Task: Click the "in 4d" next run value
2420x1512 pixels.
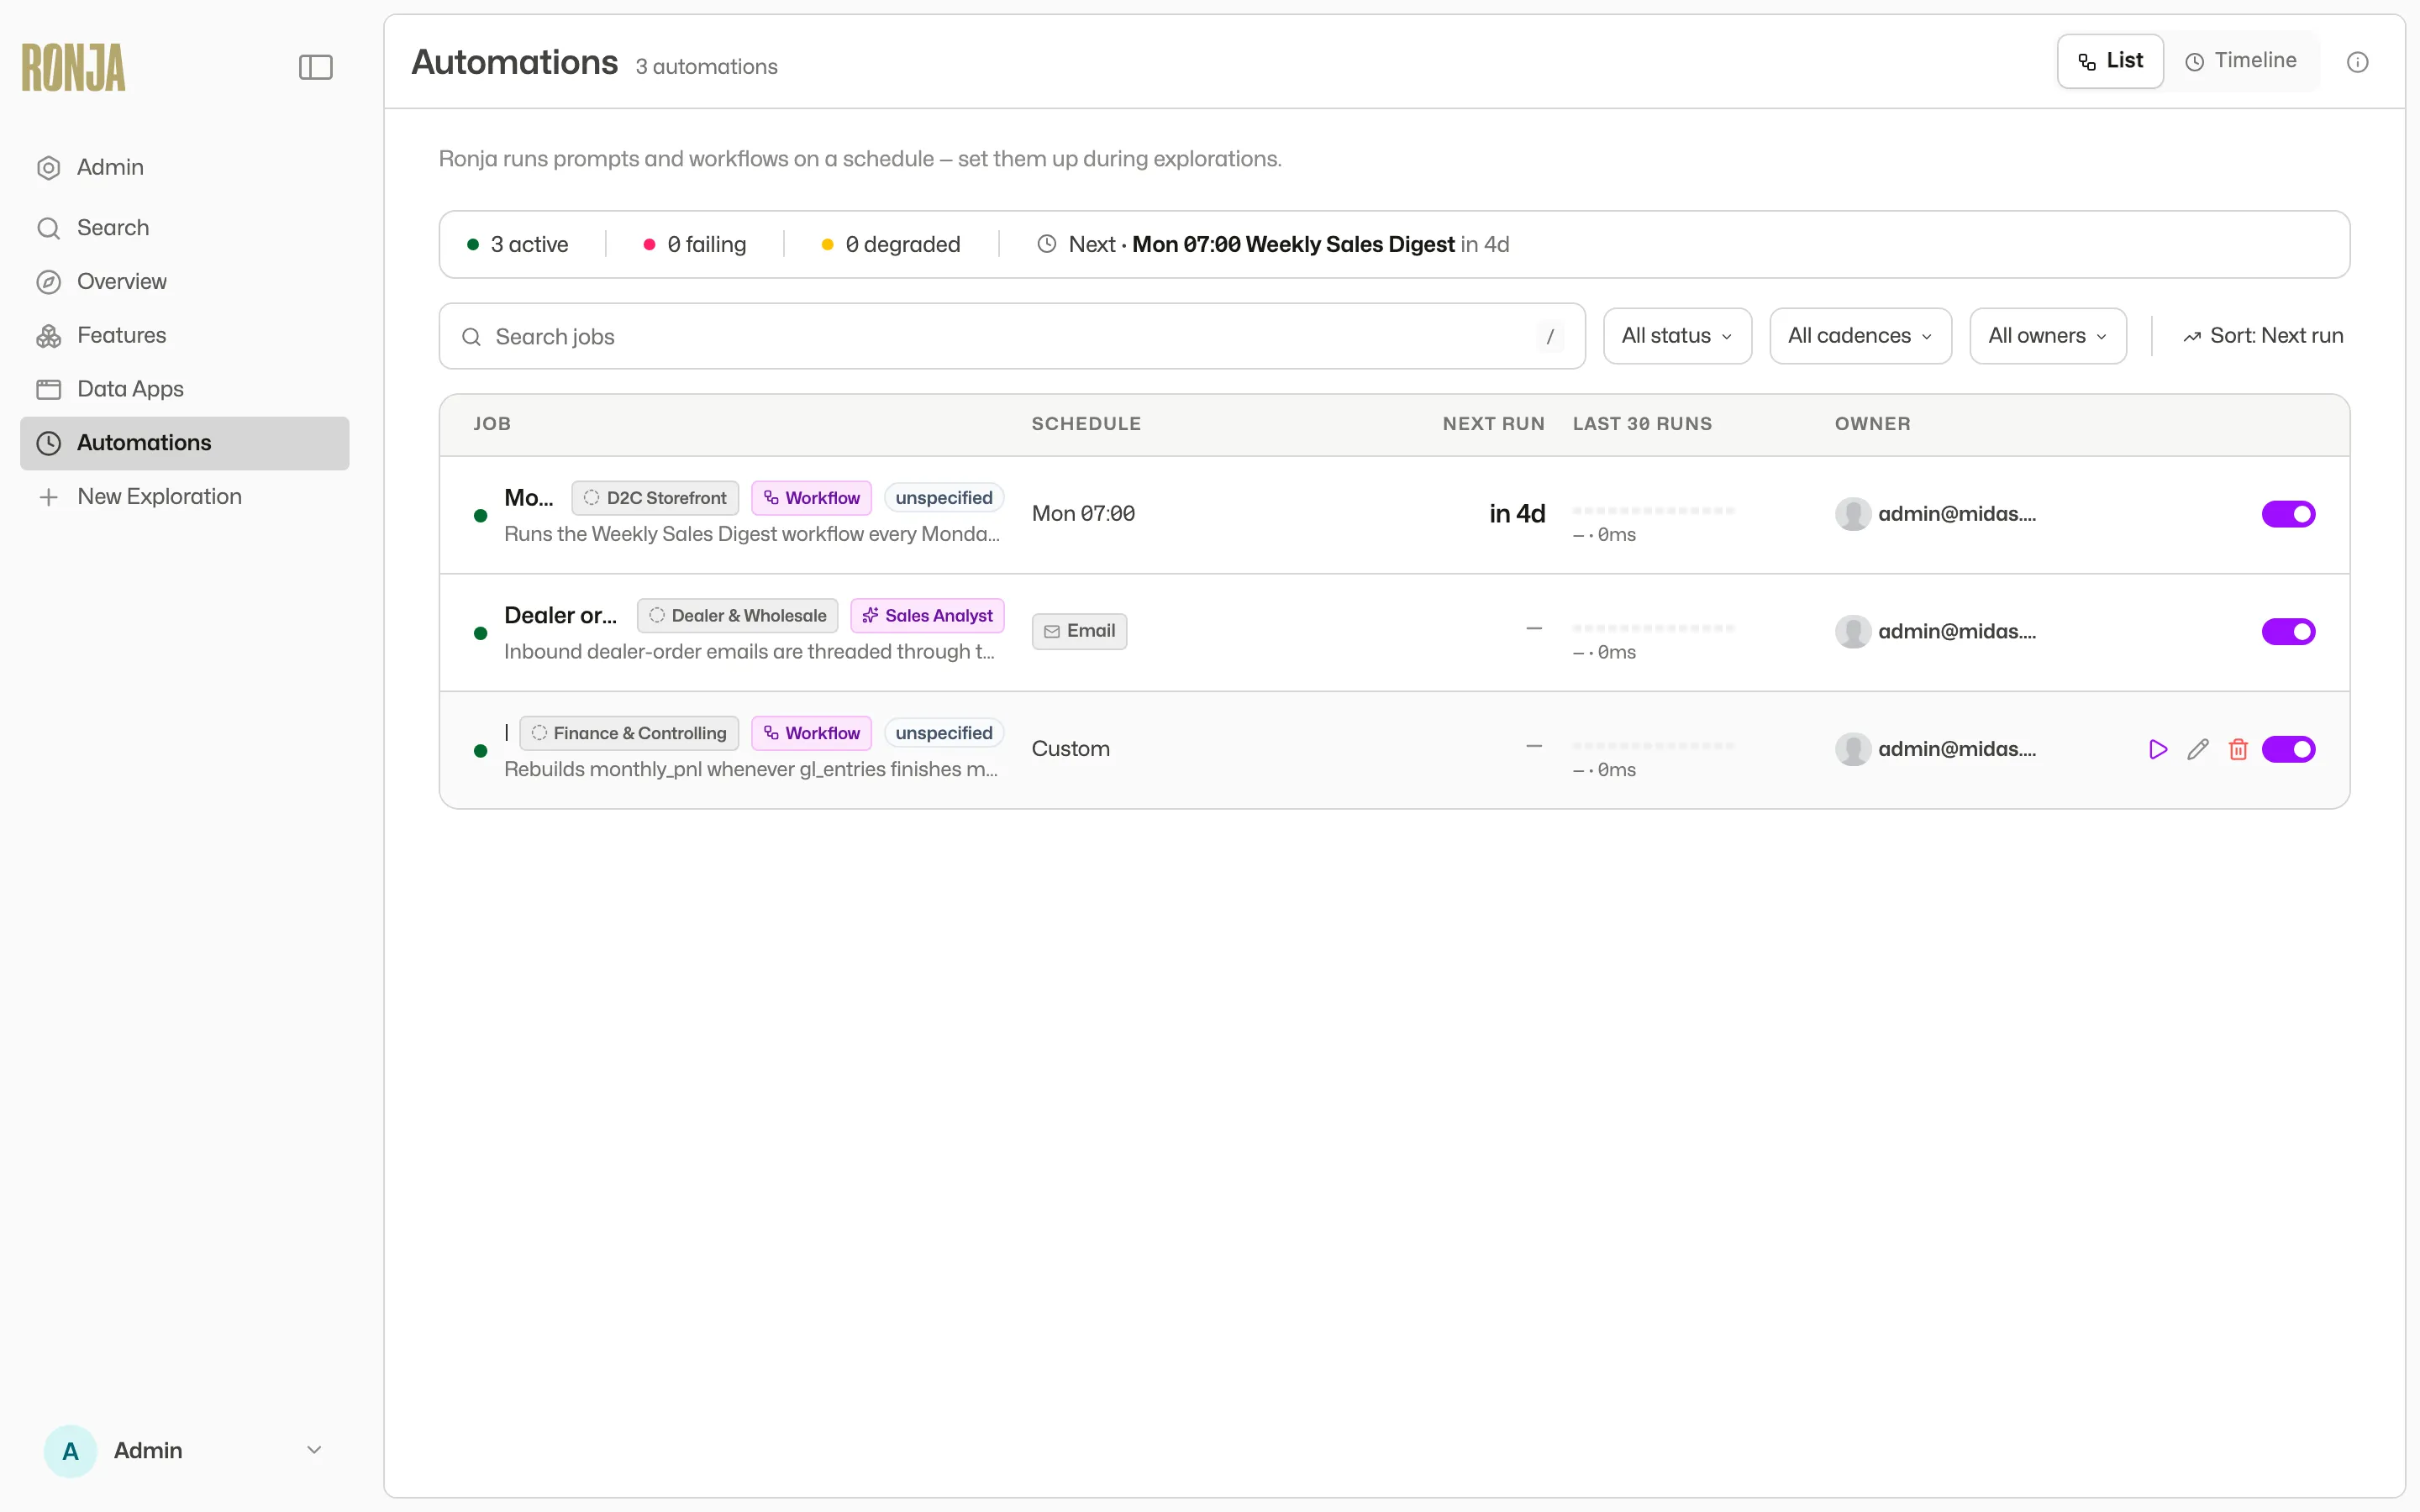Action: click(1517, 514)
